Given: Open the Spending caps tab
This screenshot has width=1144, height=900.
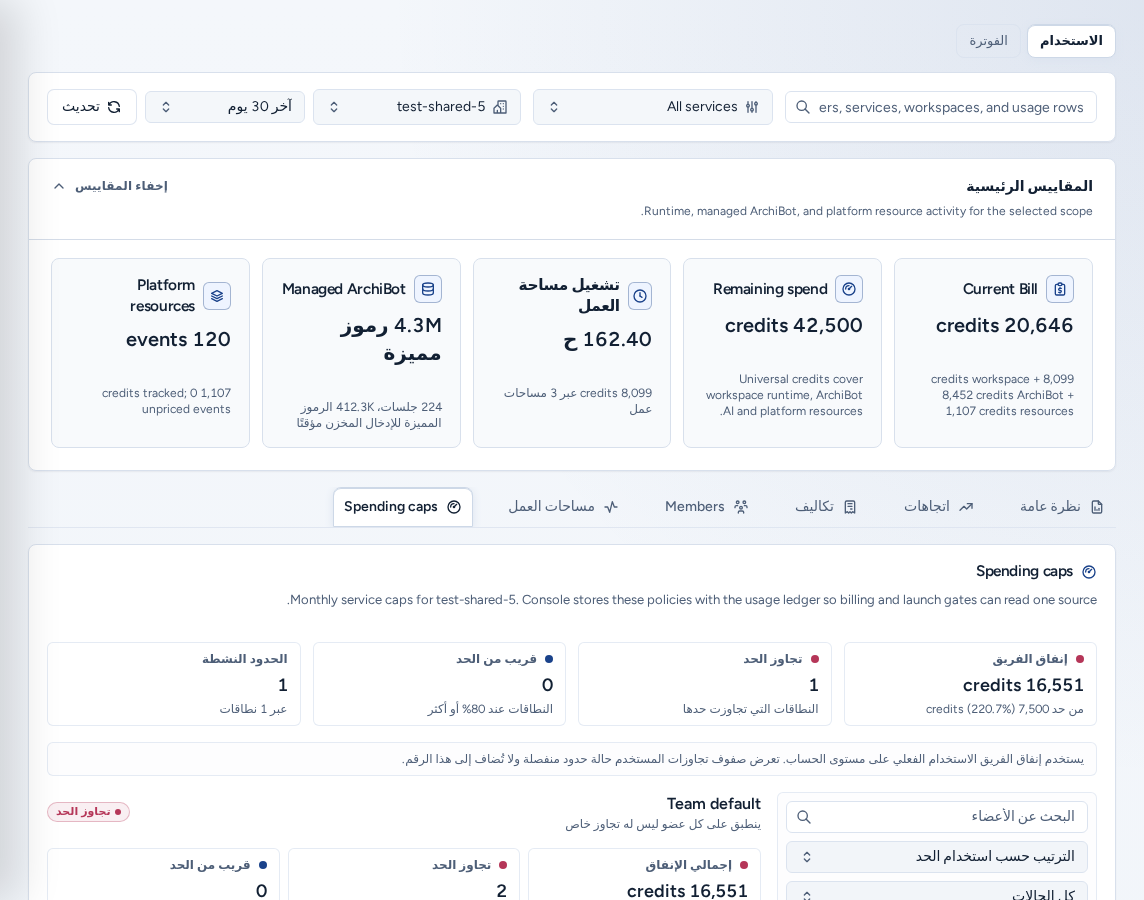Looking at the screenshot, I should (x=403, y=507).
